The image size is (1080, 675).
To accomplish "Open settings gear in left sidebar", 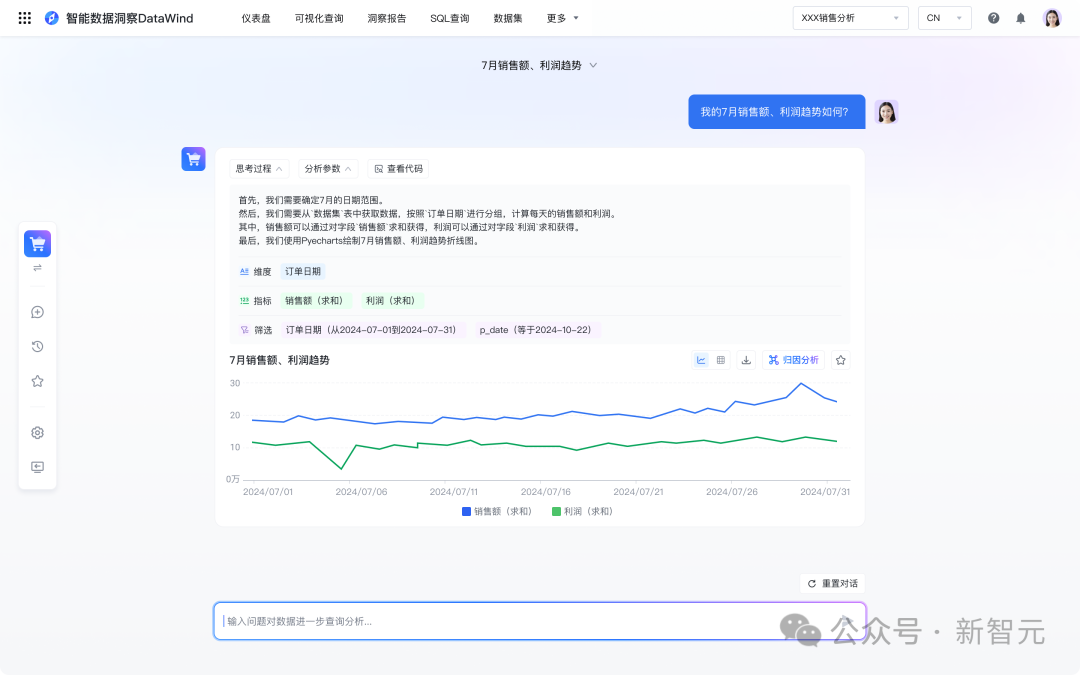I will point(37,433).
